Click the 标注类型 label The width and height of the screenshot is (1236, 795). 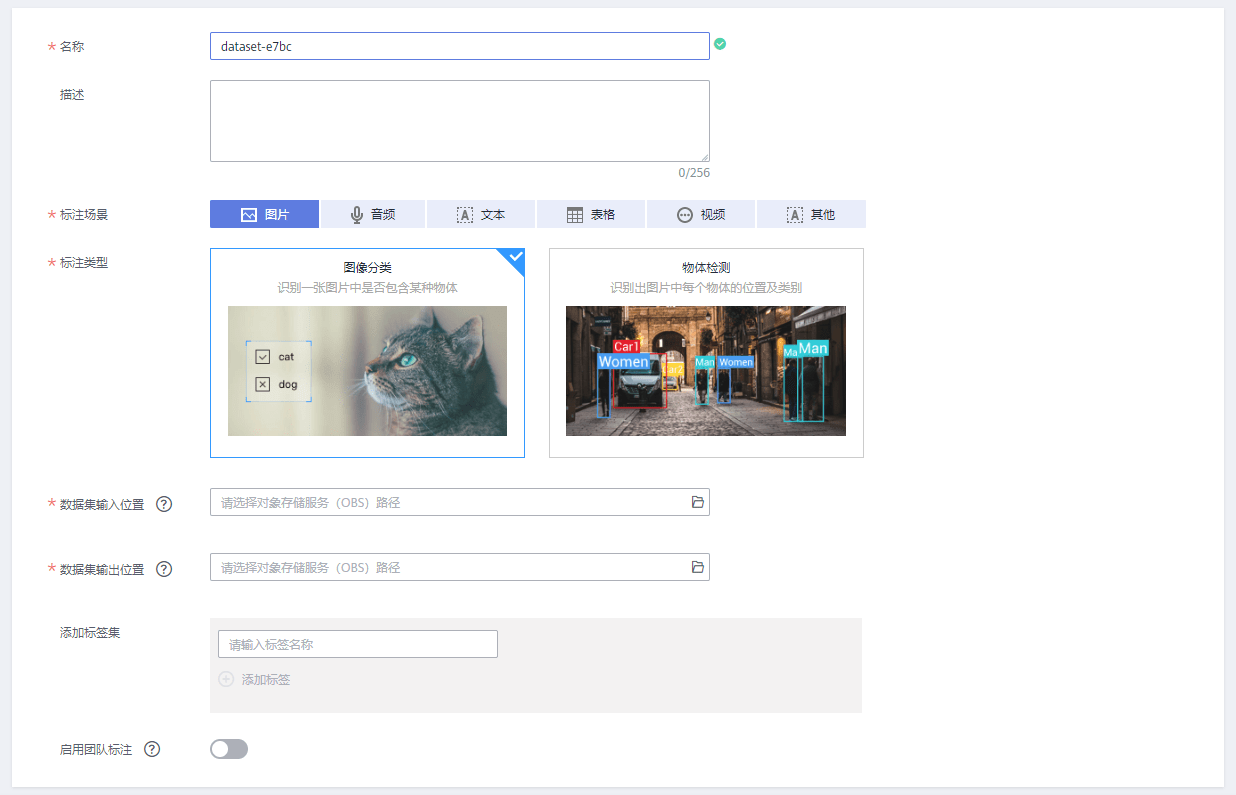tap(84, 263)
